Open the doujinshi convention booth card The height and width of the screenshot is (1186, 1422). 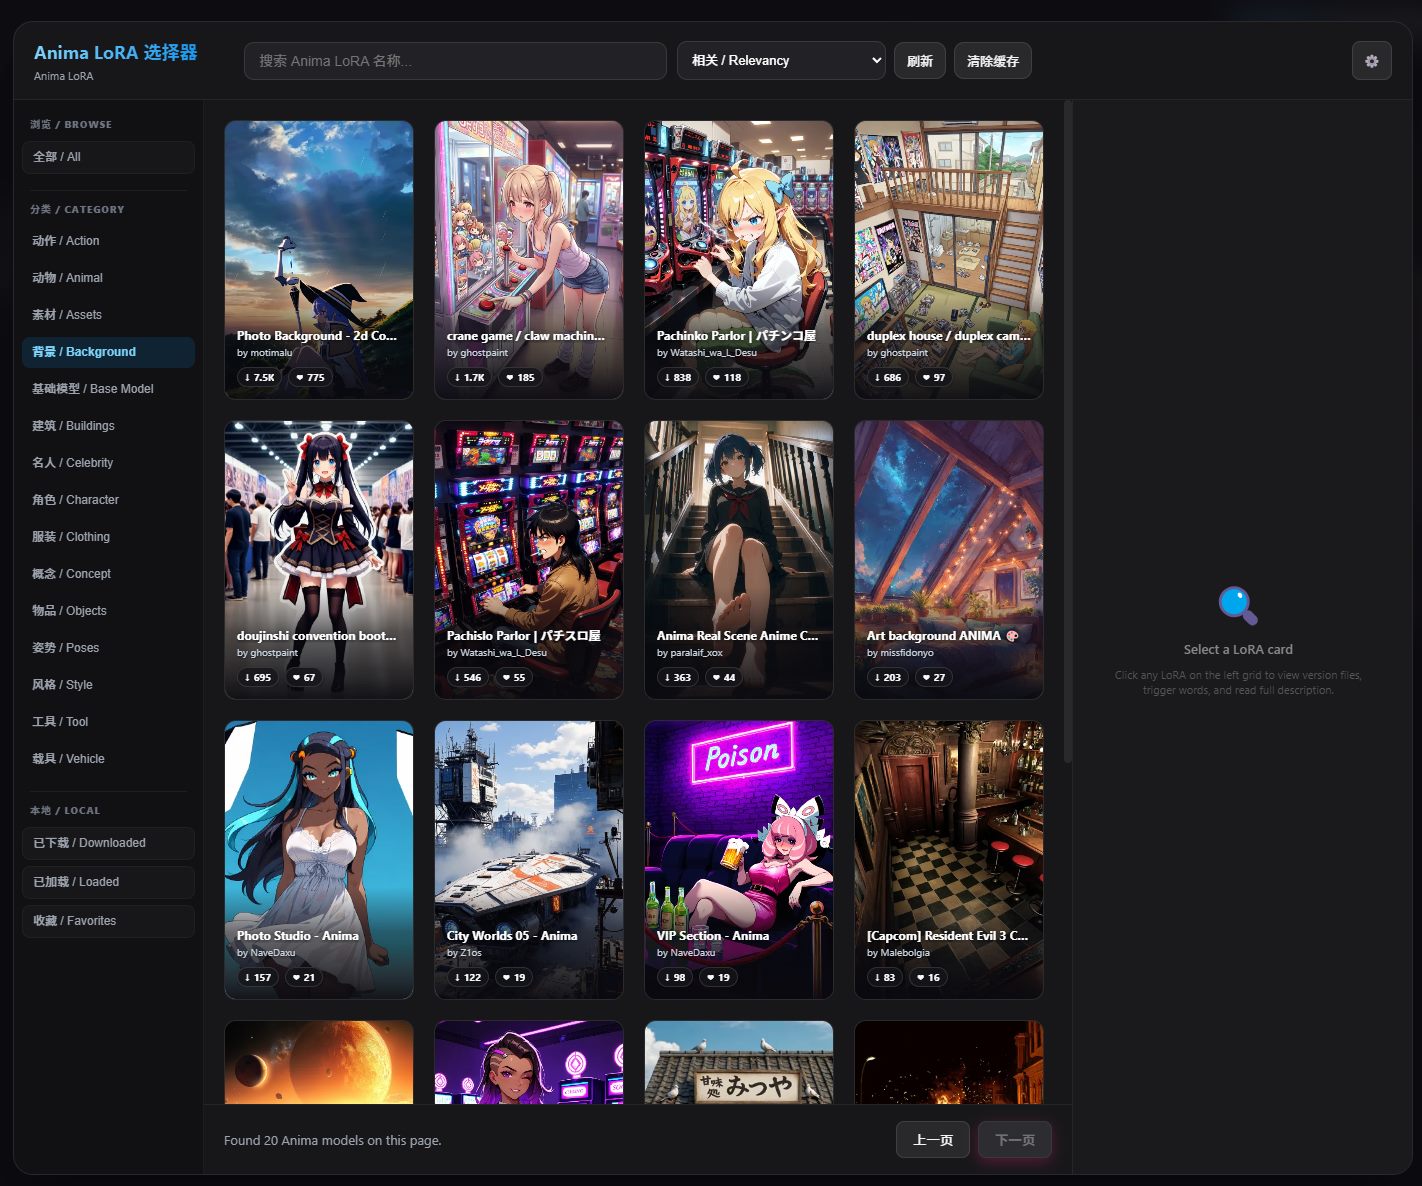(319, 560)
